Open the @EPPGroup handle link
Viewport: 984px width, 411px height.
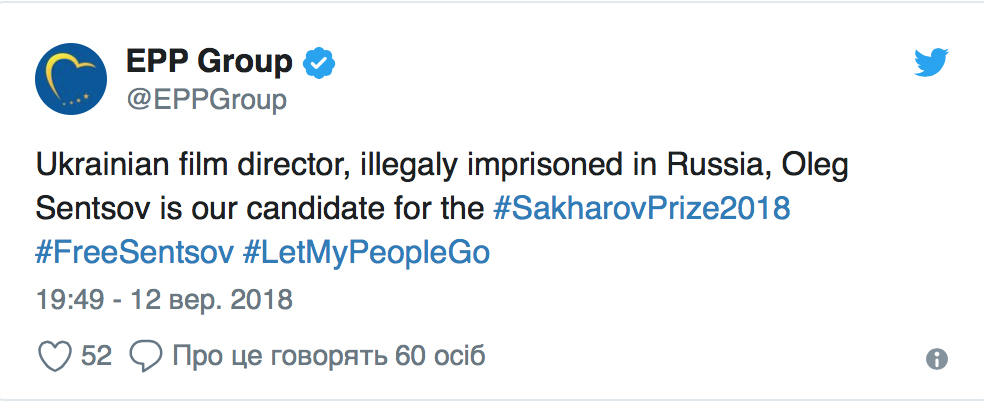pos(206,100)
